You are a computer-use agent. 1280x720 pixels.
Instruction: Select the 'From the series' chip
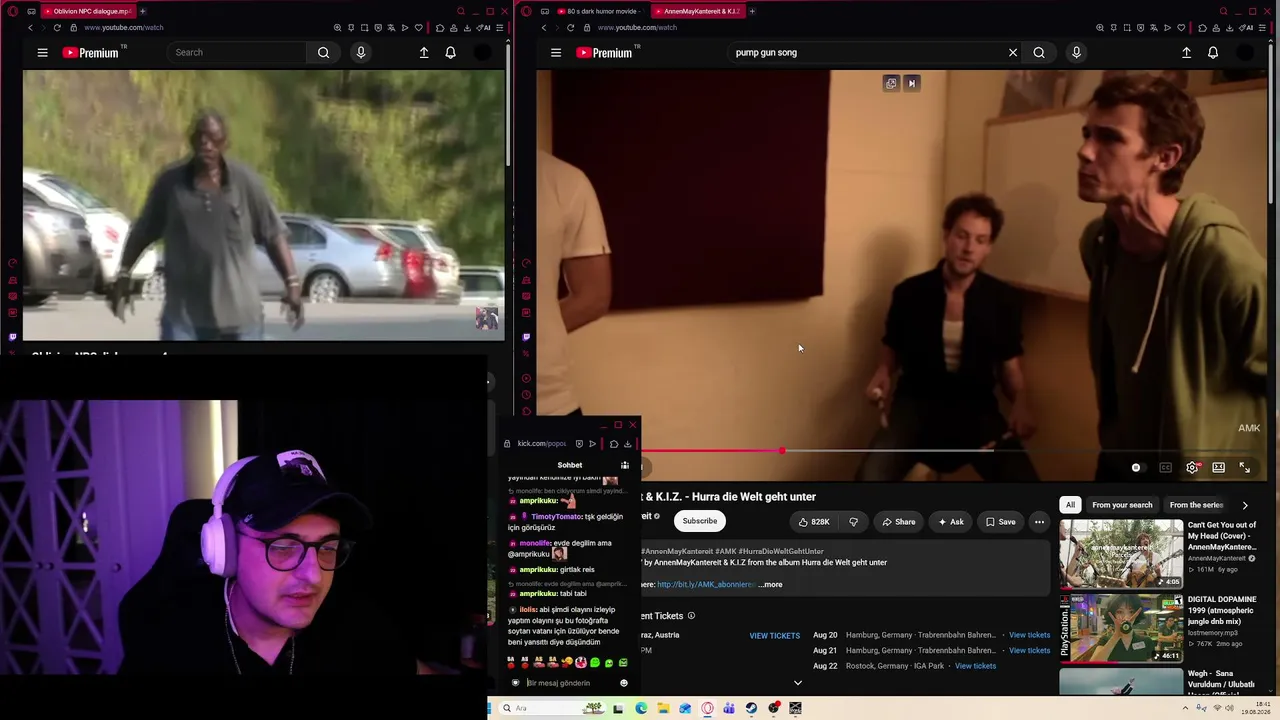click(x=1196, y=505)
